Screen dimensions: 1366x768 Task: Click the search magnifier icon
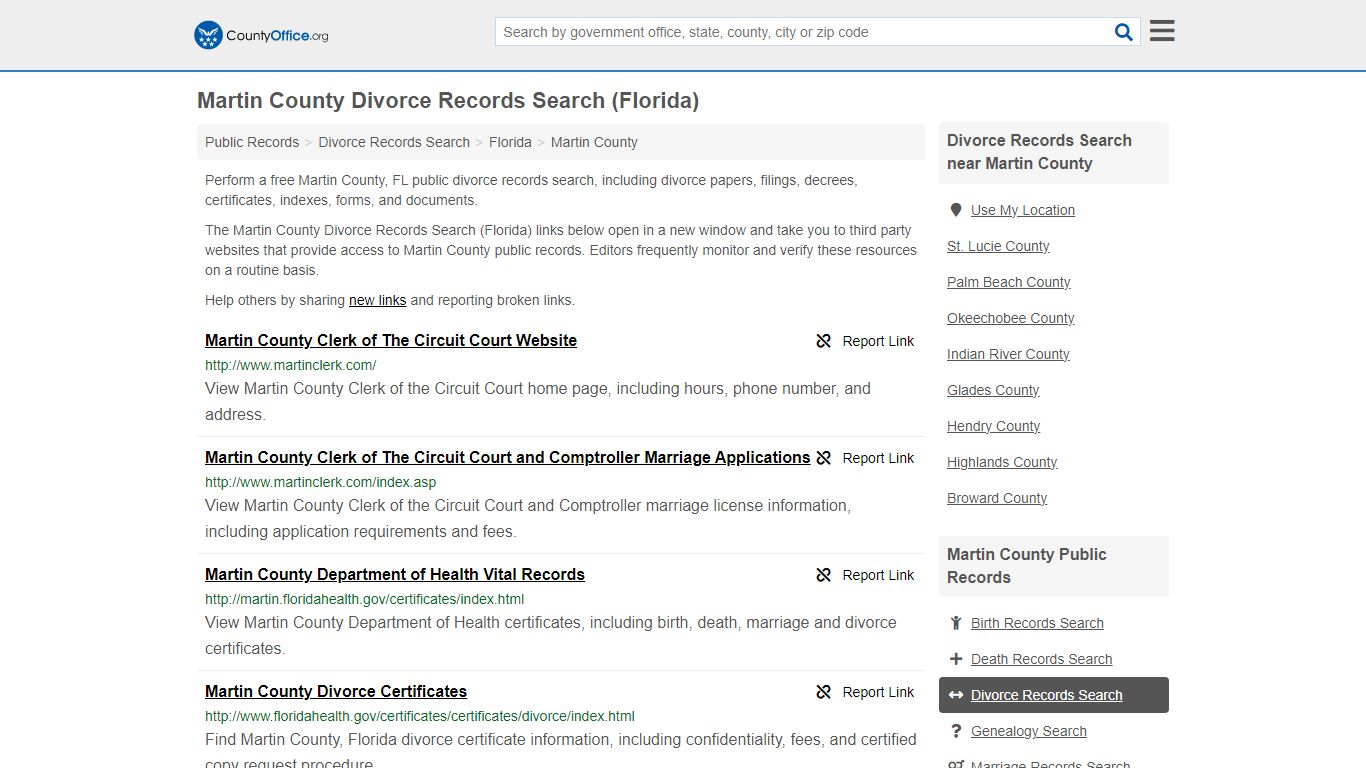(1124, 32)
